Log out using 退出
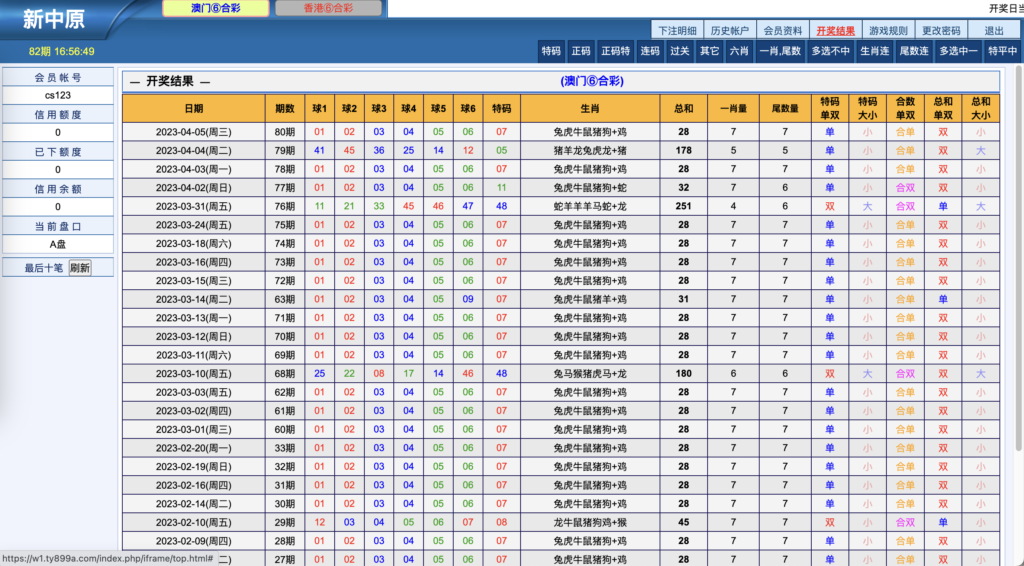This screenshot has height=566, width=1024. tap(994, 30)
